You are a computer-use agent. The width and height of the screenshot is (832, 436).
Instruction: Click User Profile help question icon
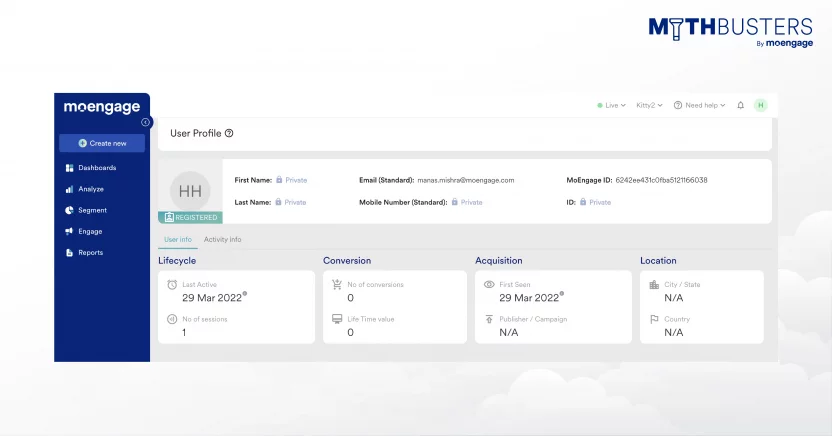point(229,133)
